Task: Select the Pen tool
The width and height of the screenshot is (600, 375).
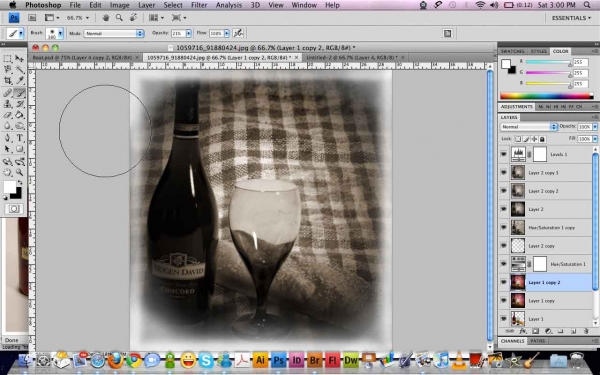Action: click(x=8, y=138)
